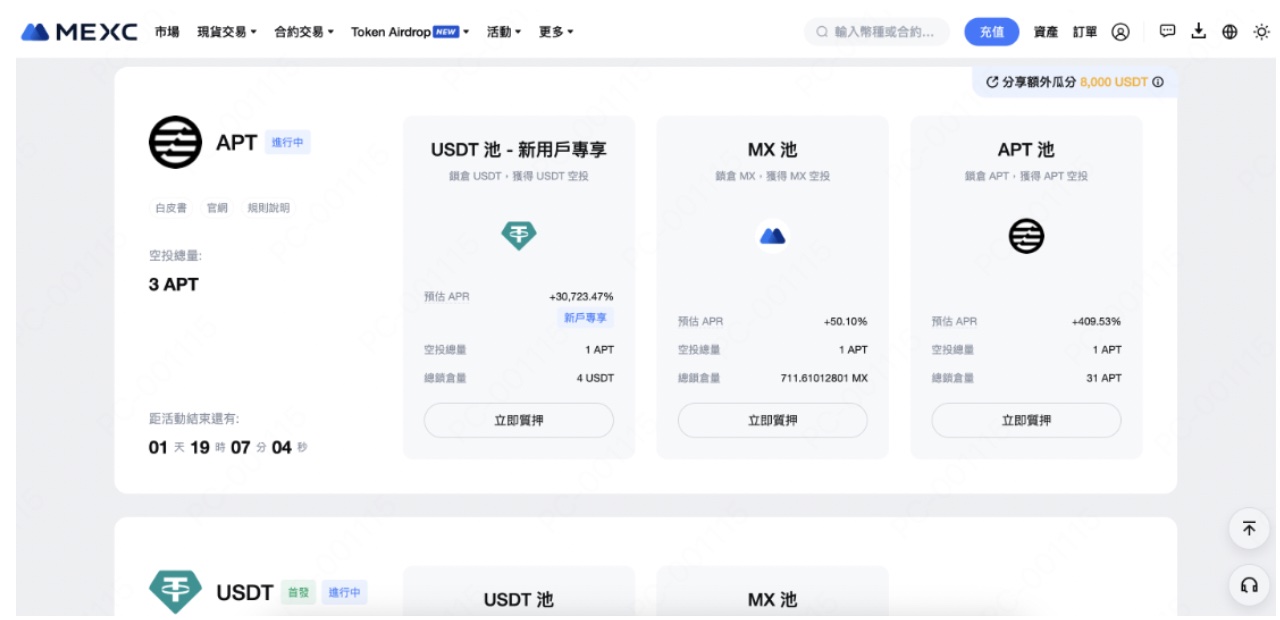This screenshot has height=620, width=1280.
Task: Click the USDT logo in the lower section
Action: [176, 592]
